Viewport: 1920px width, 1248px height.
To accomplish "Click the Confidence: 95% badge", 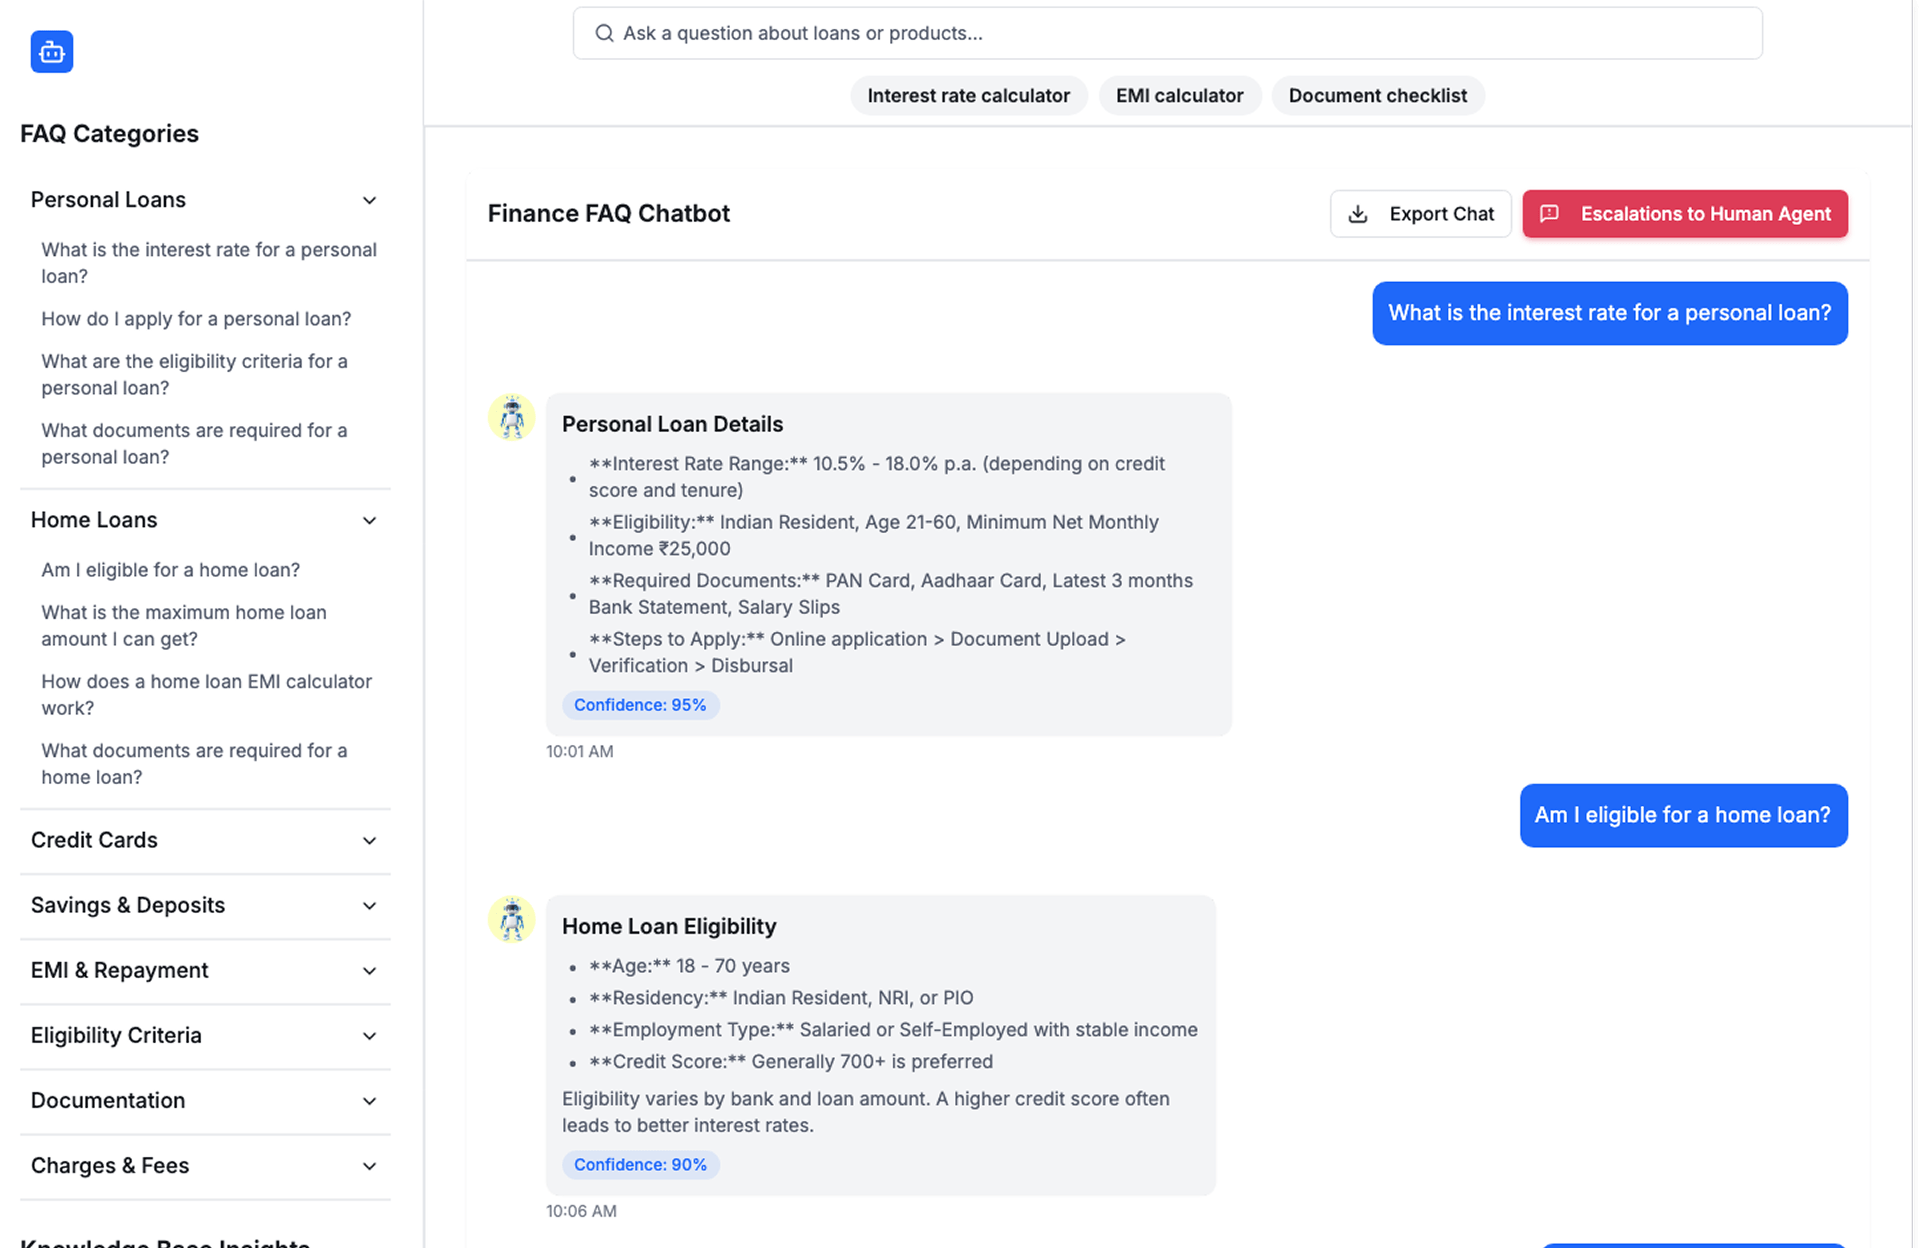I will coord(640,705).
